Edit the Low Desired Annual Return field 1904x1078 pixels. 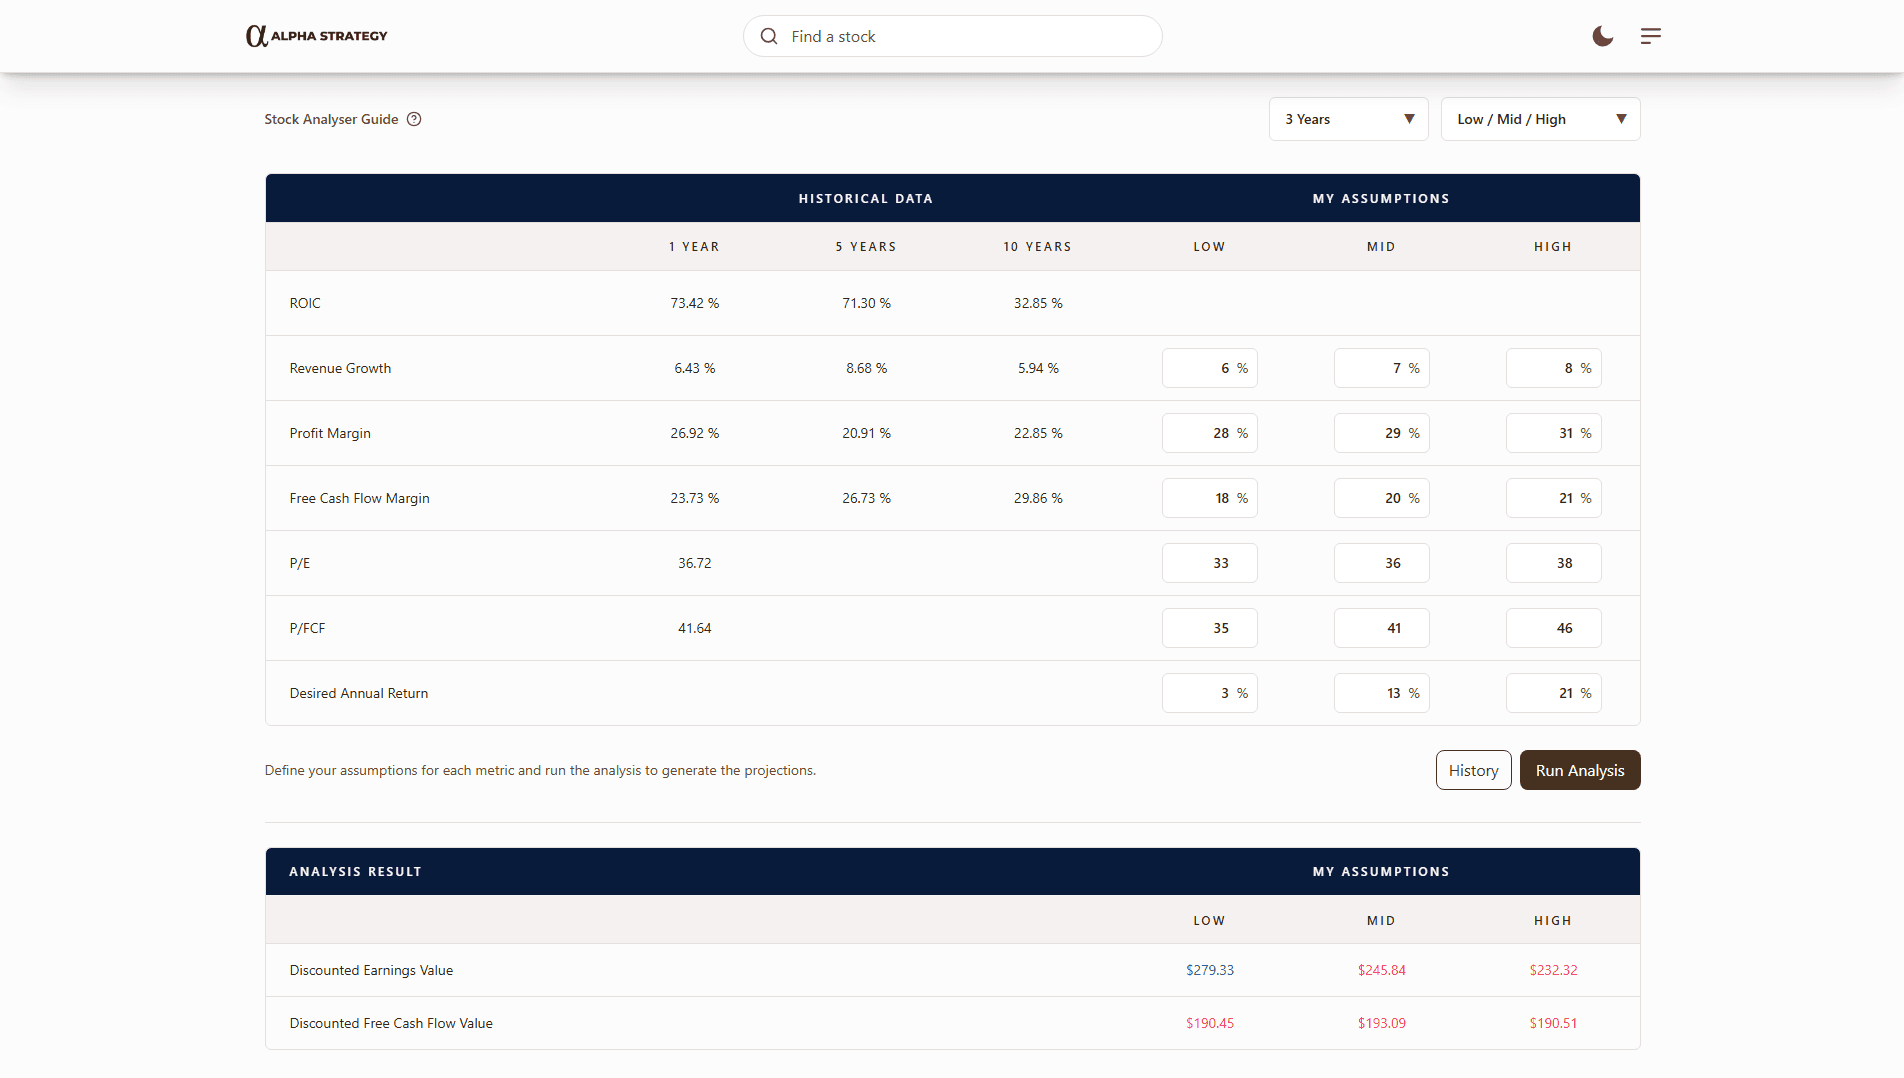[x=1209, y=693]
